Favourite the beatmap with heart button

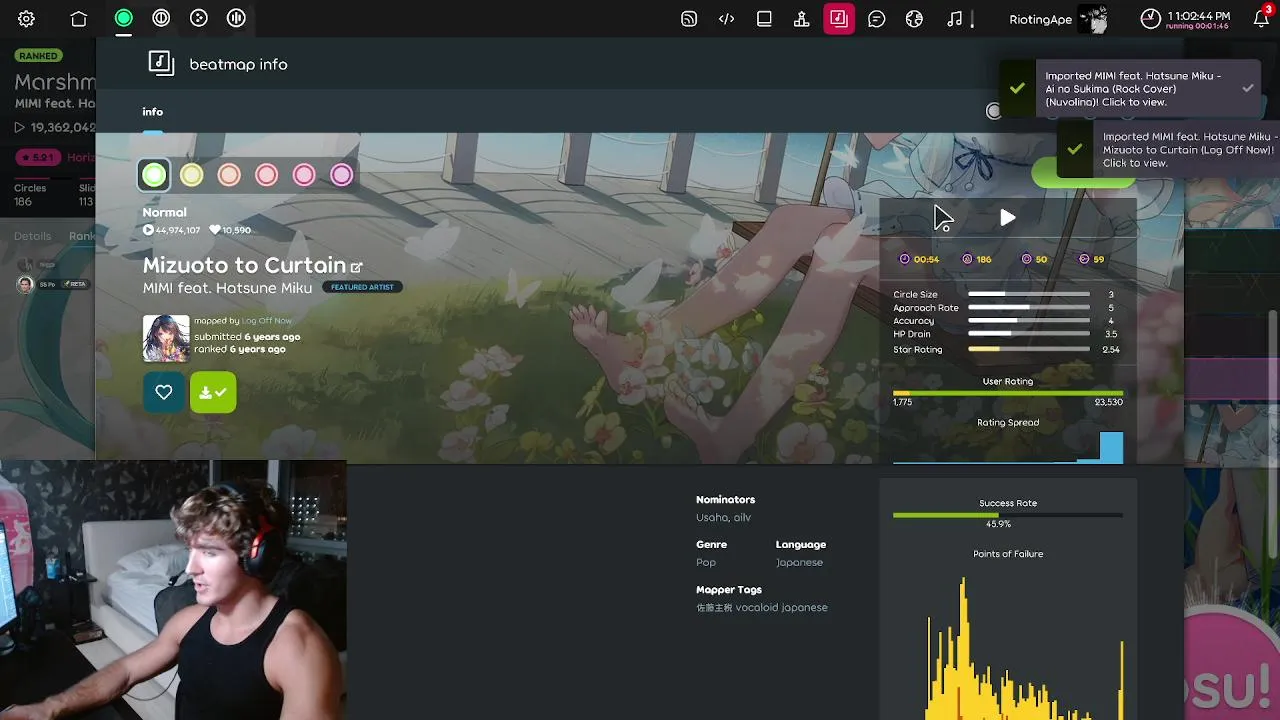coord(164,392)
